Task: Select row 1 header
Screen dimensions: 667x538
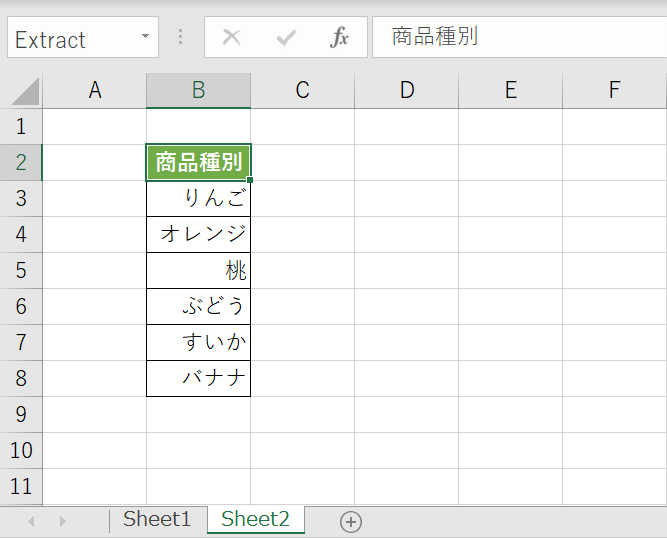Action: point(21,127)
